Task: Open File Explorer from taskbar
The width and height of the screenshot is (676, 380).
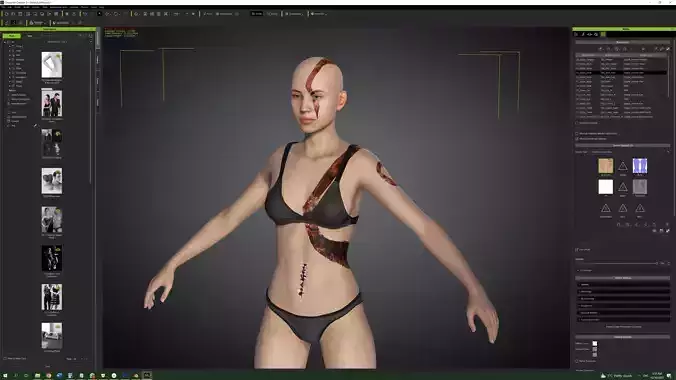Action: [38, 376]
